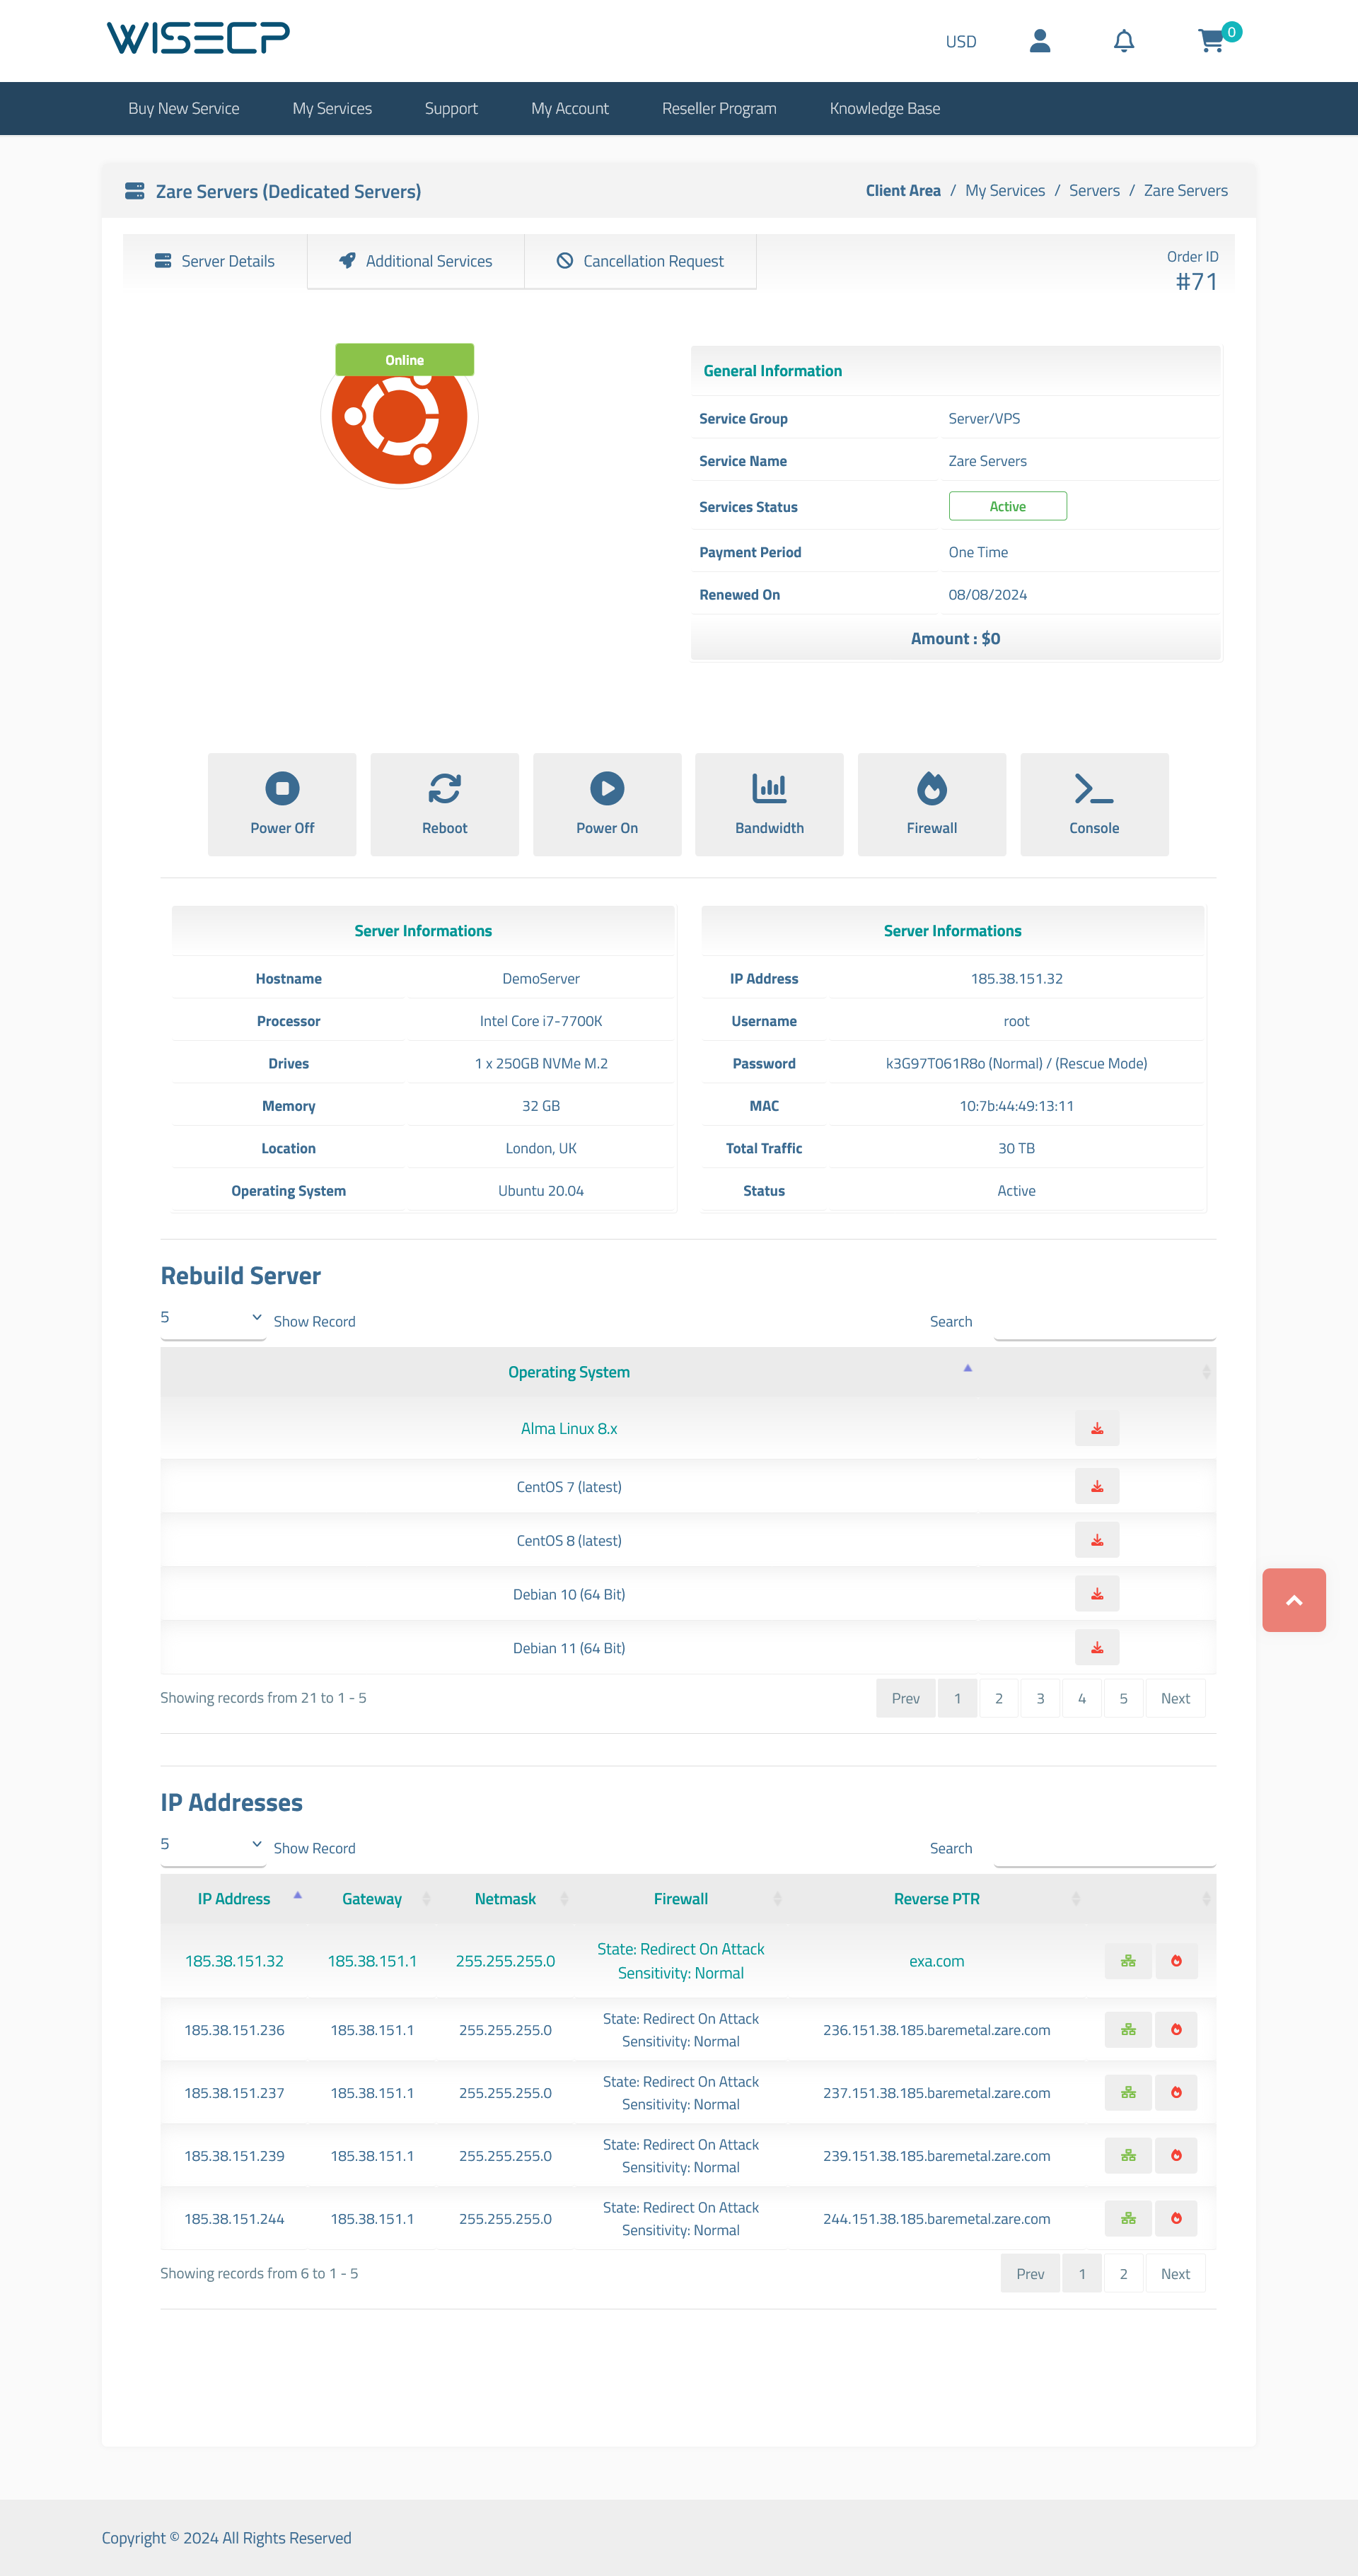Click password value k3G97T061R8o

[x=935, y=1063]
